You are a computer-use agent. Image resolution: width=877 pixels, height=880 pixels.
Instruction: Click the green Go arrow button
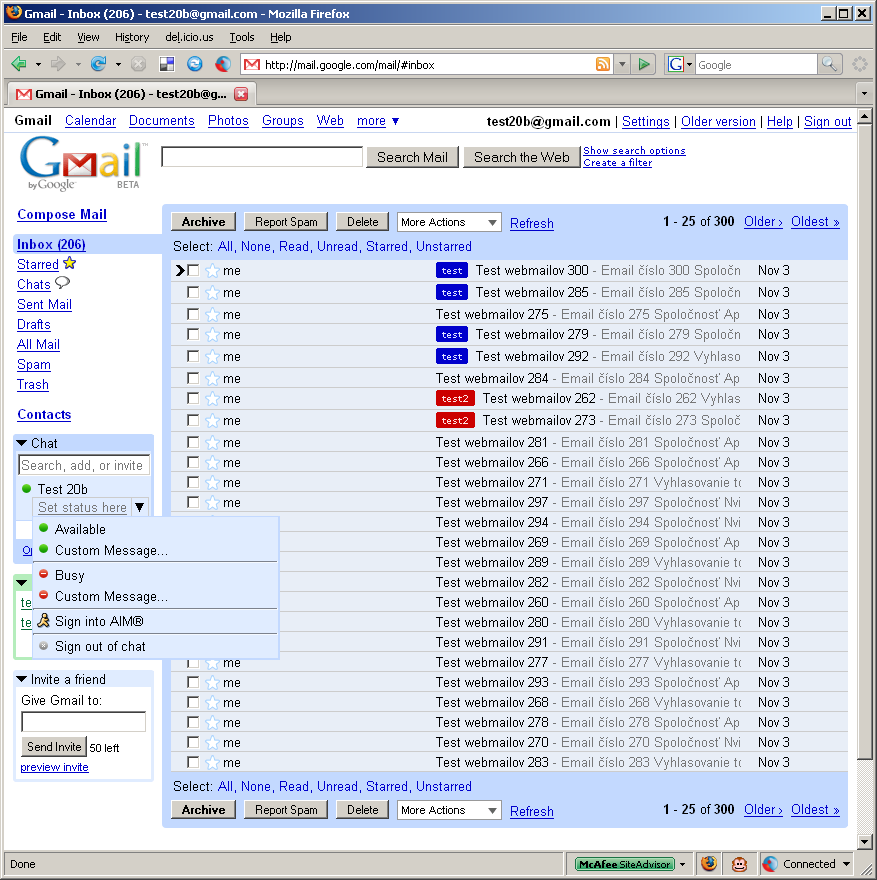[x=644, y=65]
